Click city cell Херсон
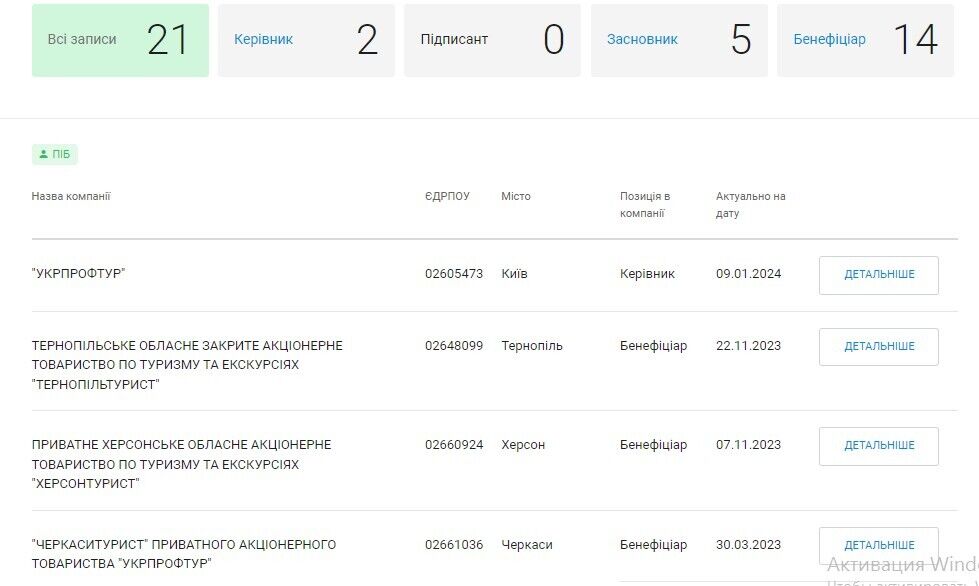Viewport: 979px width, 586px height. tap(523, 444)
